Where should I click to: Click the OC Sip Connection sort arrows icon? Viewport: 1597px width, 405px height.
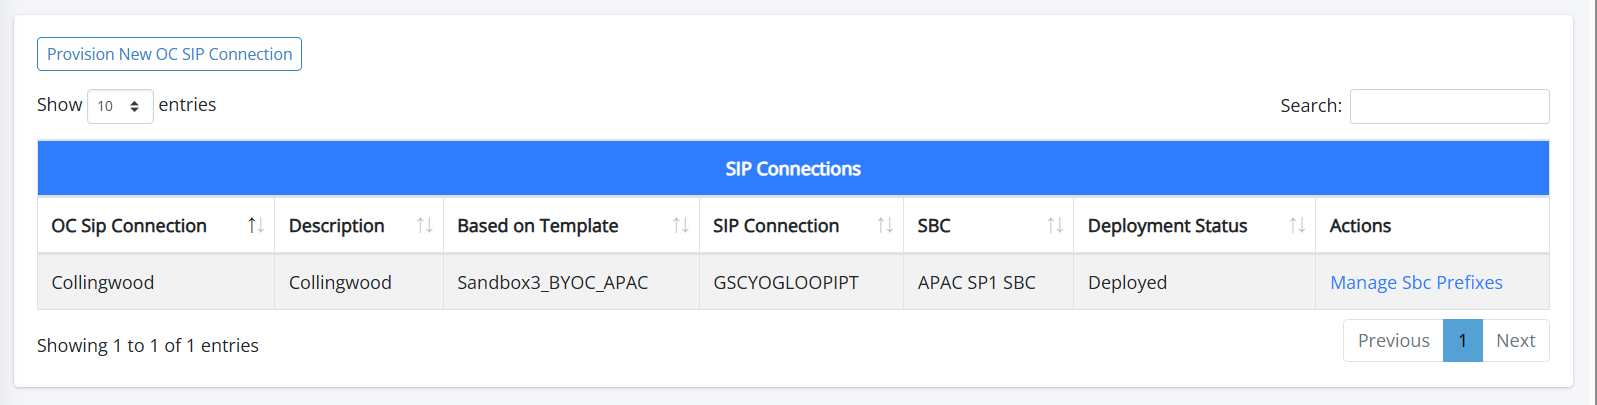pyautogui.click(x=256, y=226)
